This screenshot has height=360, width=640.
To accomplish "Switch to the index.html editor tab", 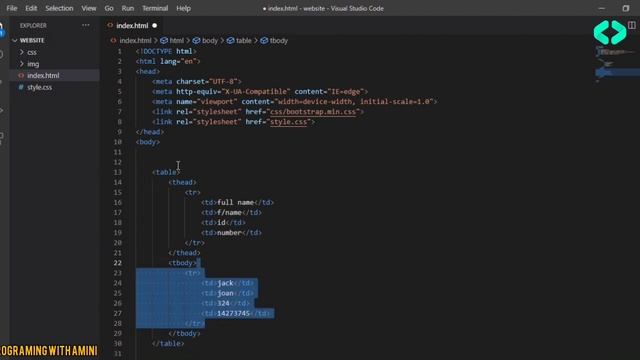I will point(132,25).
